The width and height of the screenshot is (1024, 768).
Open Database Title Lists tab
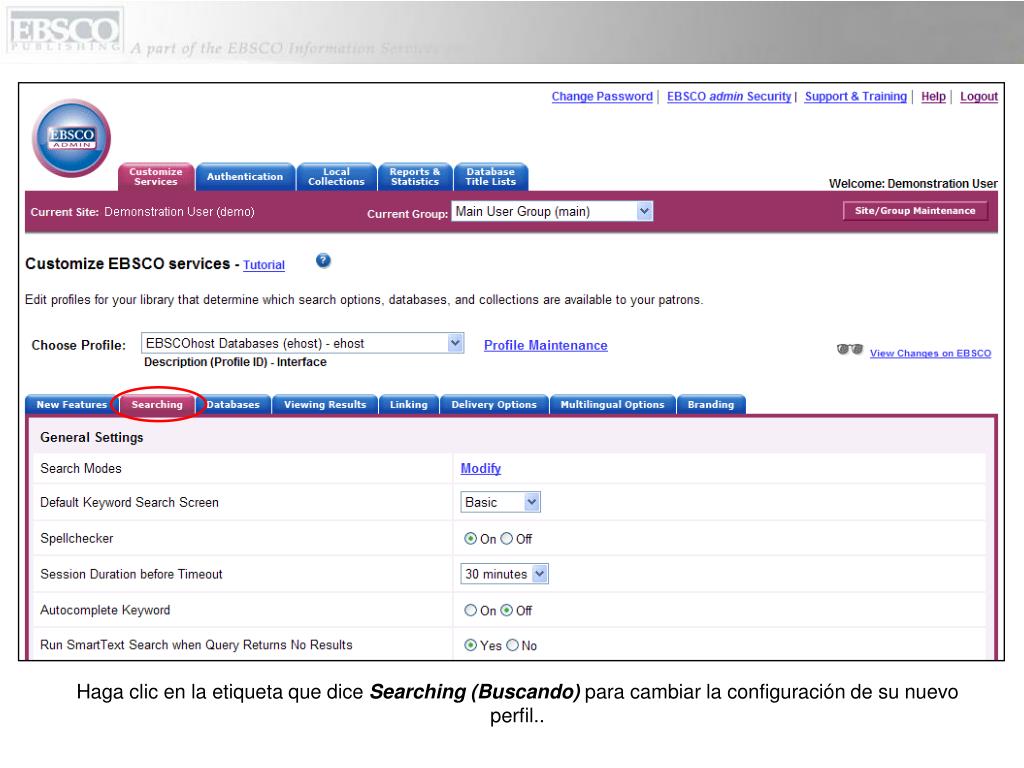[490, 177]
